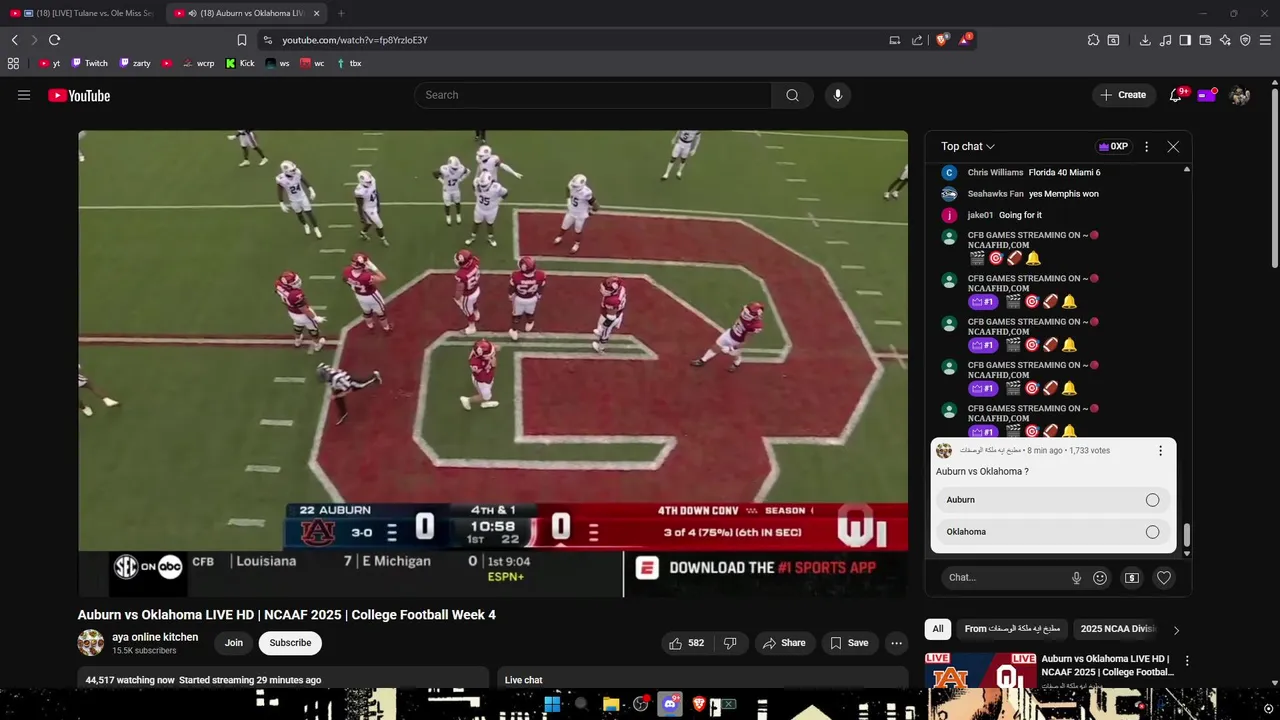Viewport: 1280px width, 720px height.
Task: Go back in browser history
Action: 14,40
